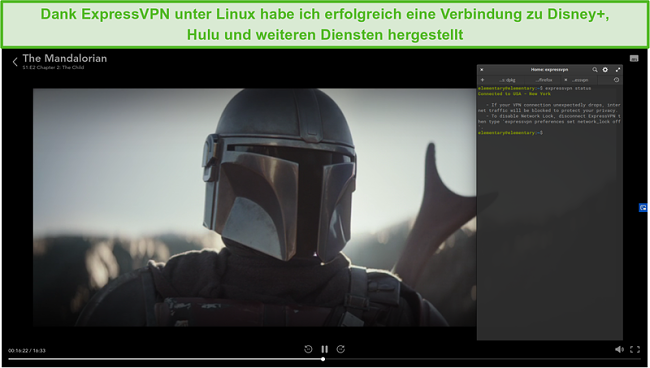Click the episode subtitle 'S1:E2 Chapter 2: The Child'
The height and width of the screenshot is (368, 650).
(53, 68)
